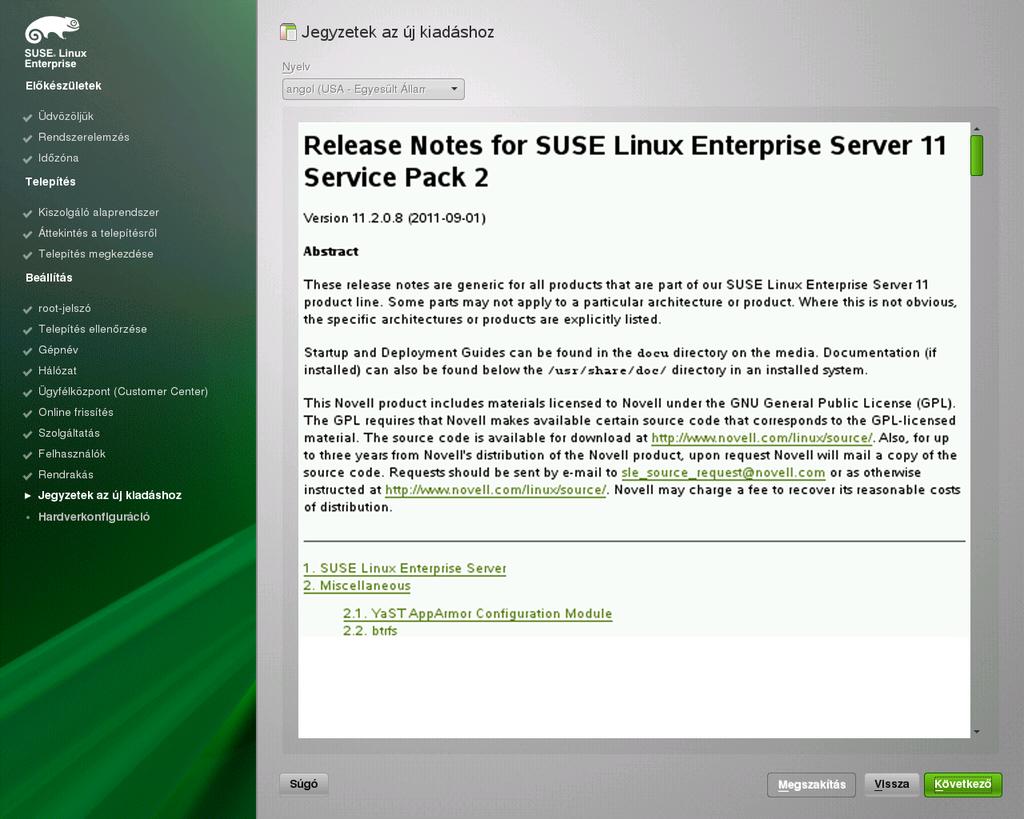
Task: Click the Következő next button
Action: [963, 784]
